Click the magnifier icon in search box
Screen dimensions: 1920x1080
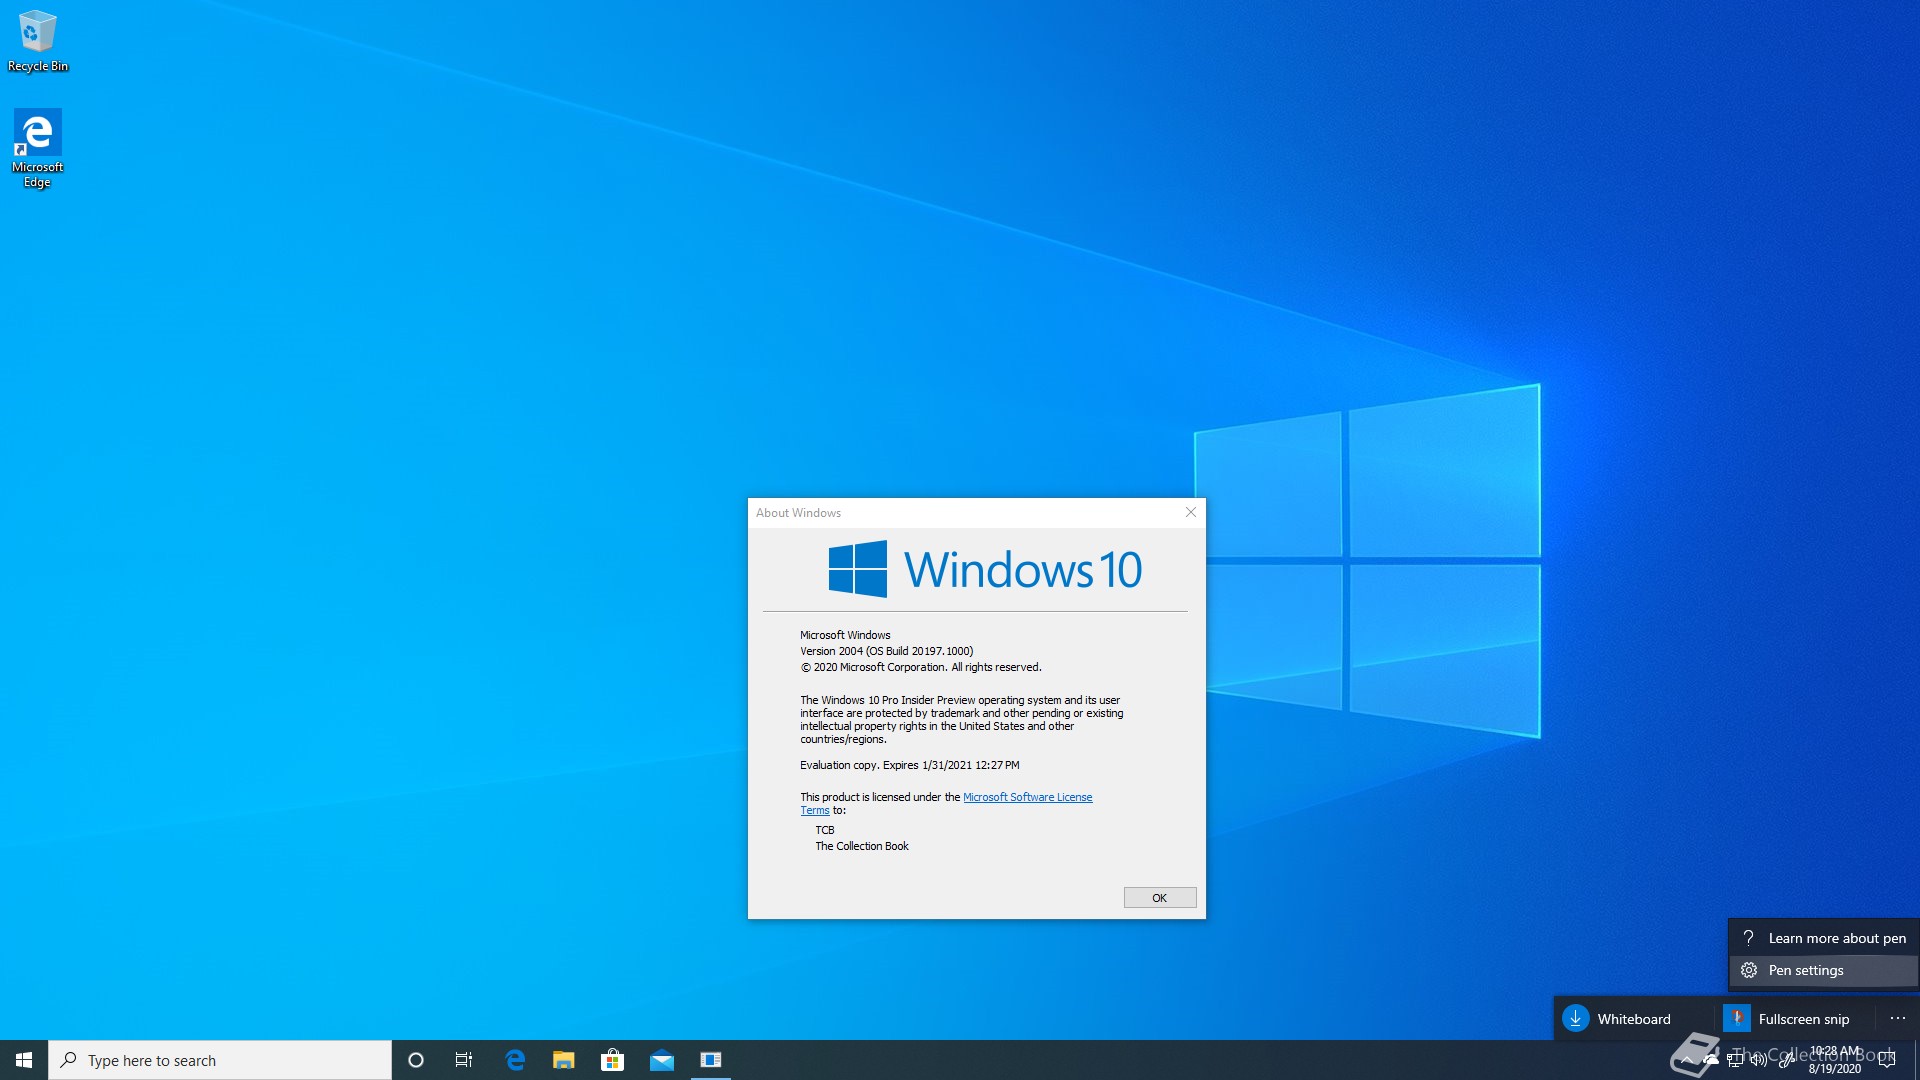[x=69, y=1060]
